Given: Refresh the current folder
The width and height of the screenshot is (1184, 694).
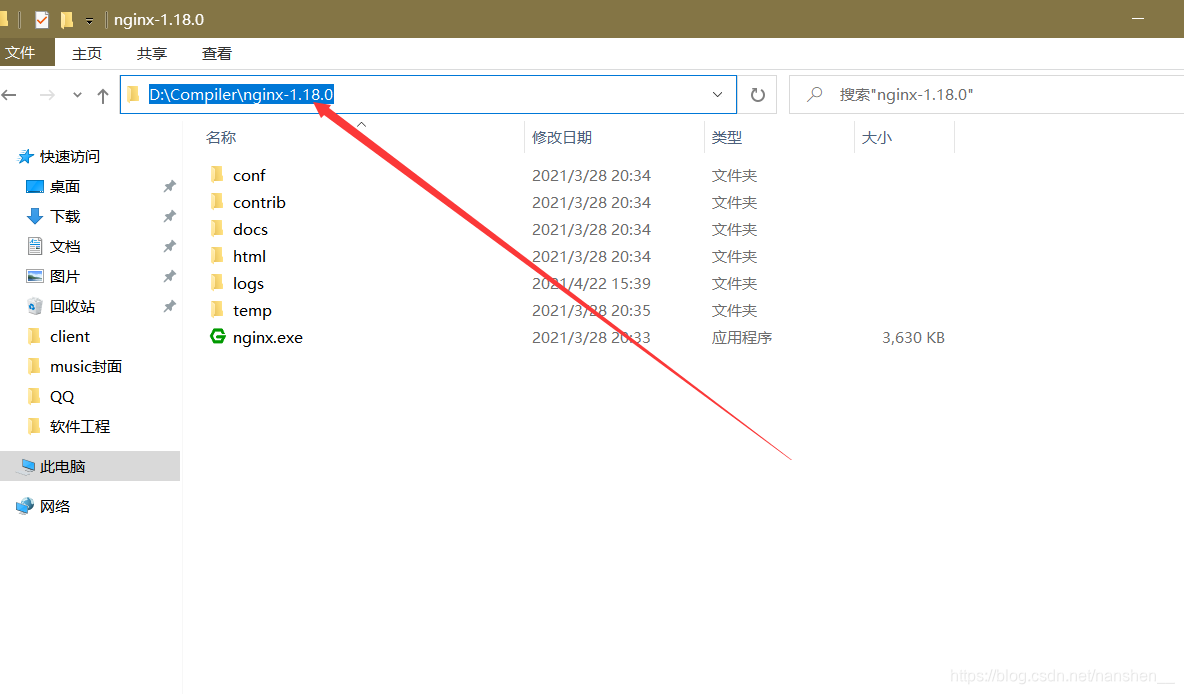Looking at the screenshot, I should (757, 94).
